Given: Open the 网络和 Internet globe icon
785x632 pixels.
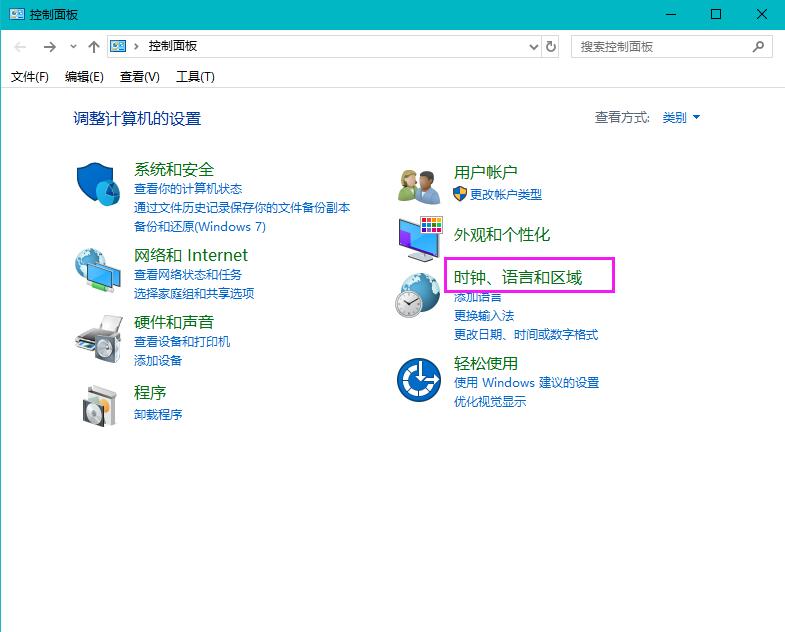Looking at the screenshot, I should click(98, 269).
